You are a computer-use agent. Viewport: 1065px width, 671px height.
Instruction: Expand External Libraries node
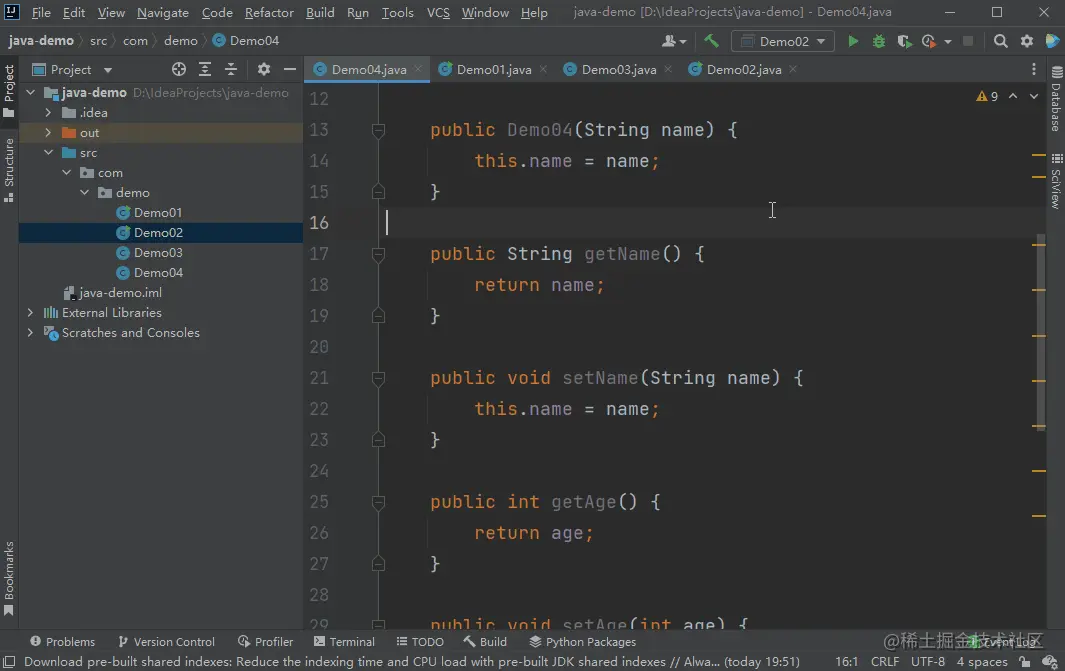pos(31,312)
